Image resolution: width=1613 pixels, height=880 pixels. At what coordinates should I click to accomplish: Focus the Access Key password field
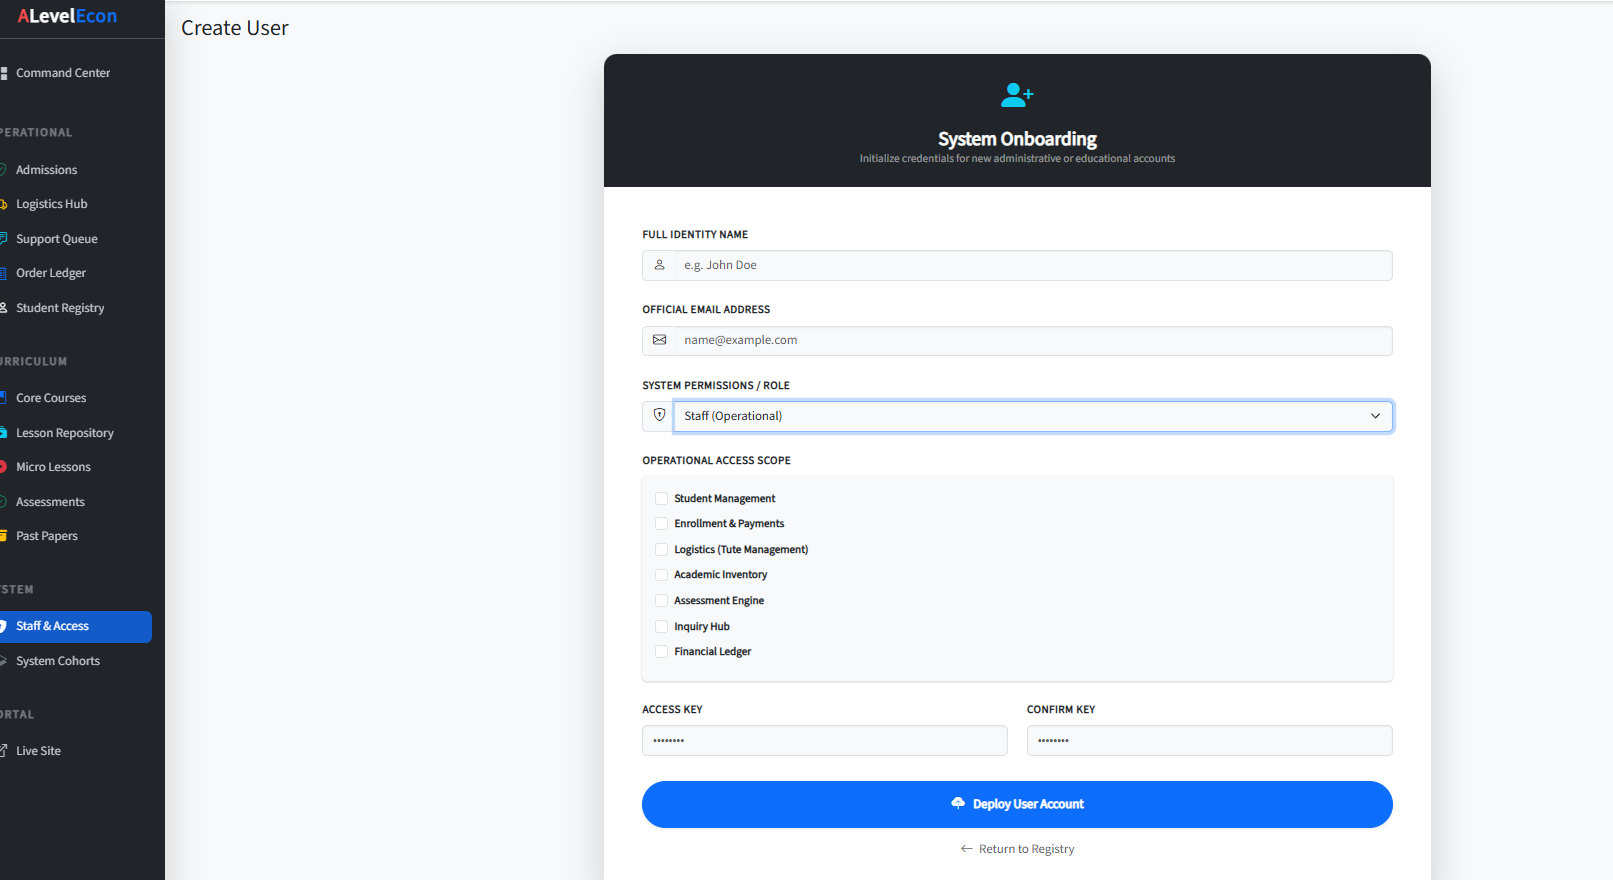click(825, 741)
